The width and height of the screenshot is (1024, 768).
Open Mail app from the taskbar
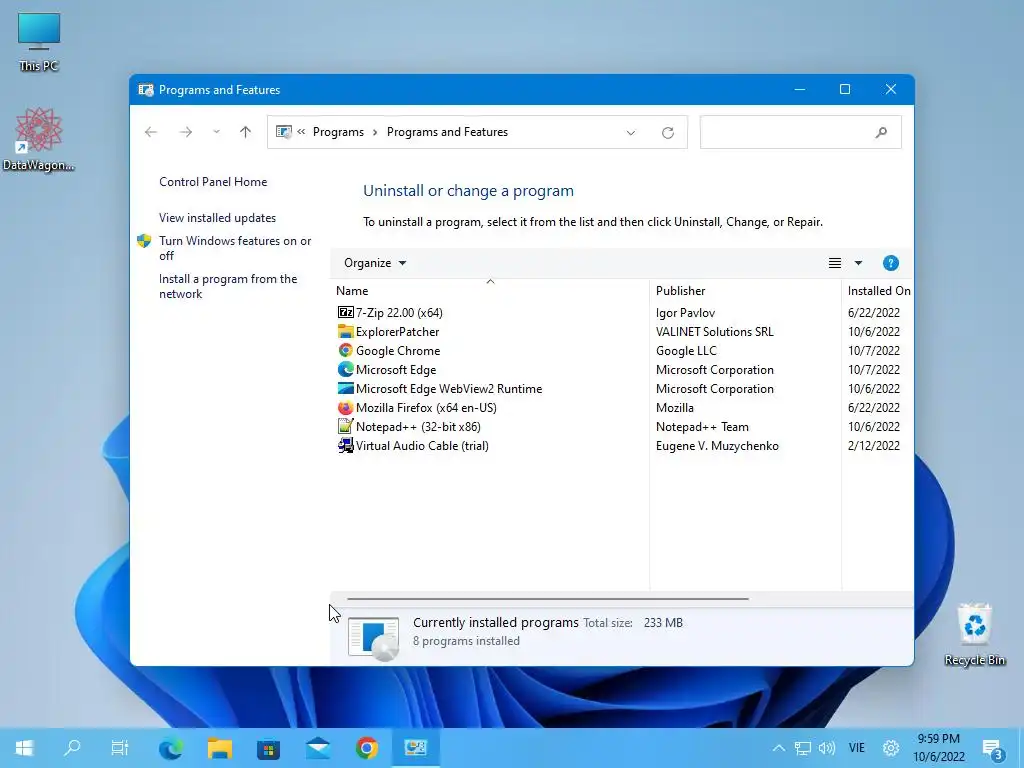point(318,748)
